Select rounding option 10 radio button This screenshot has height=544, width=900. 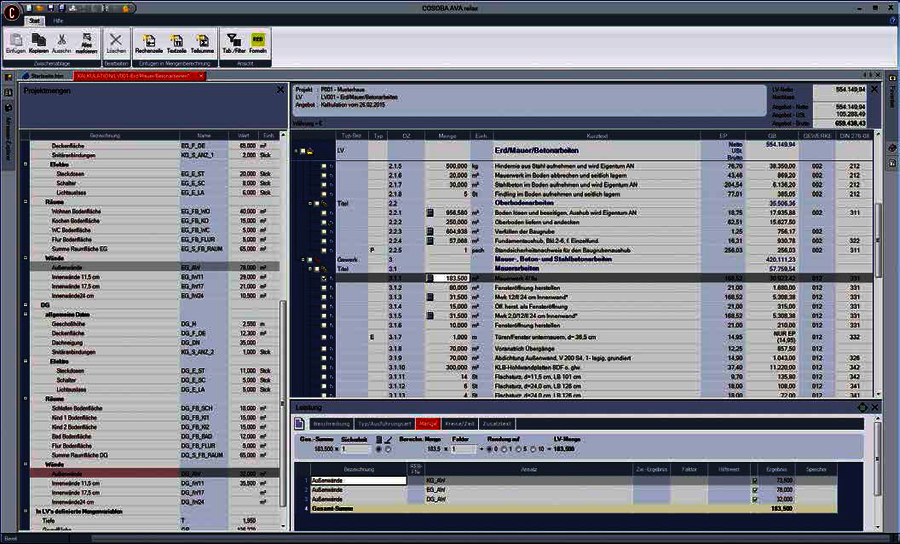tap(533, 449)
